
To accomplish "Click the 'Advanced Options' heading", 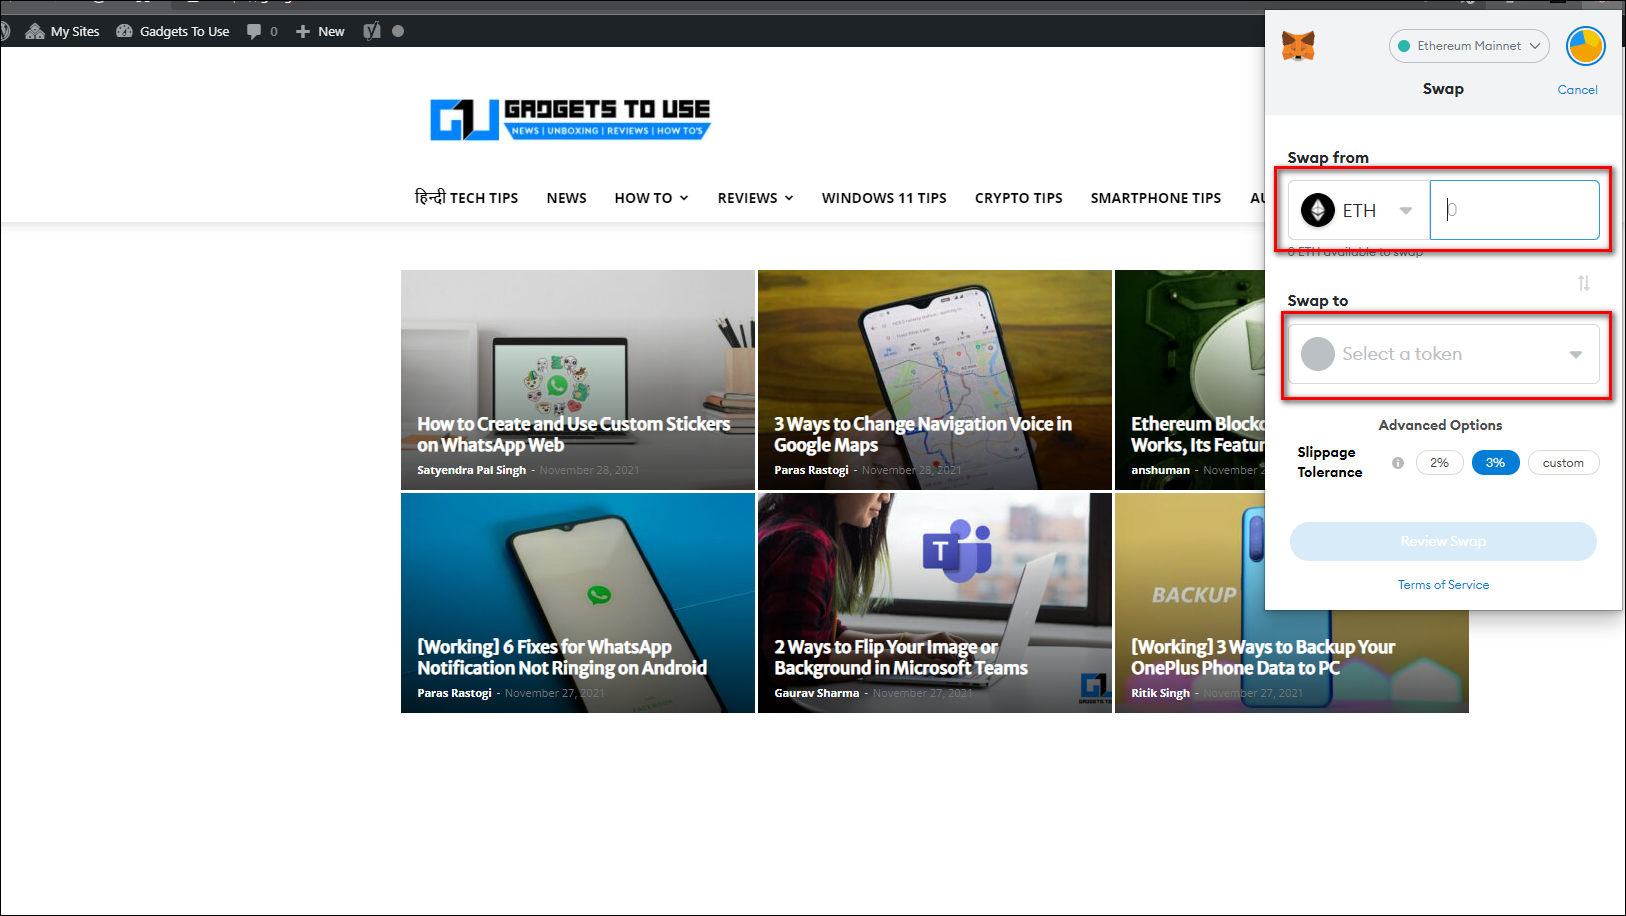I will [x=1440, y=425].
